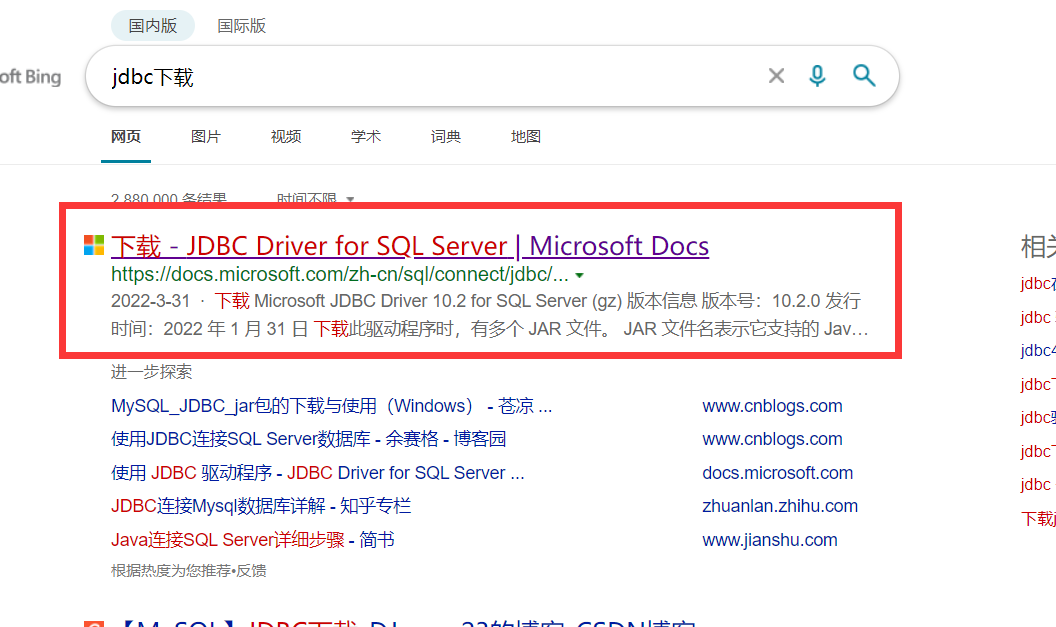Open the 图片 search tab
1056x627 pixels.
pos(206,136)
